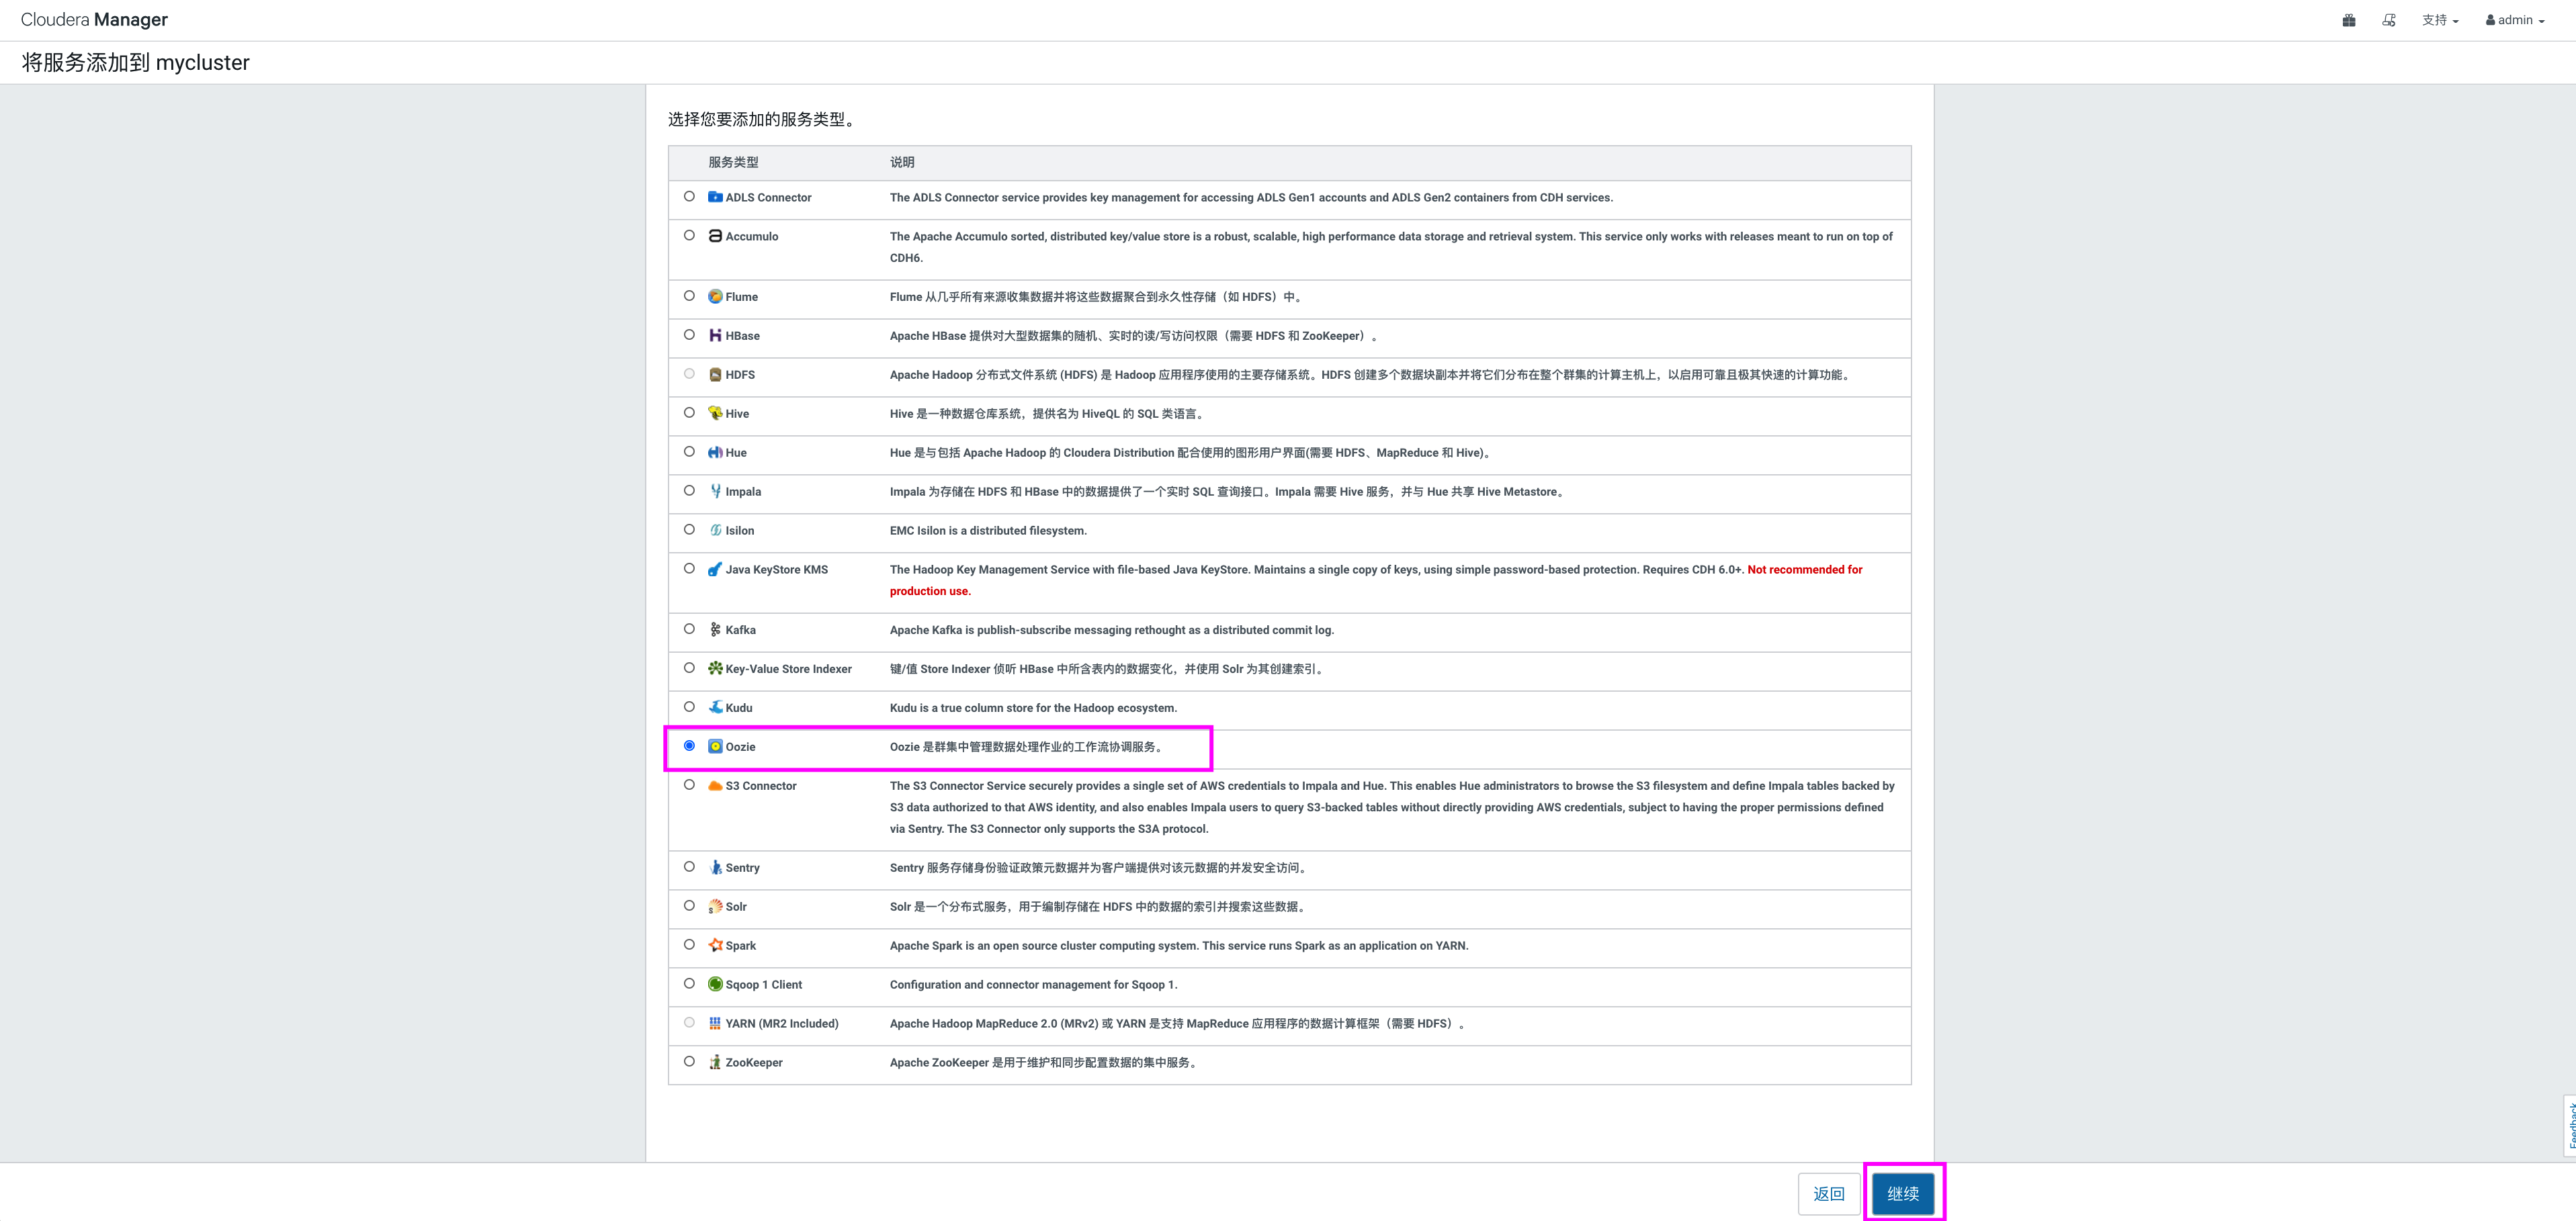Expand the admin user menu
This screenshot has width=2576, height=1221.
[2515, 20]
